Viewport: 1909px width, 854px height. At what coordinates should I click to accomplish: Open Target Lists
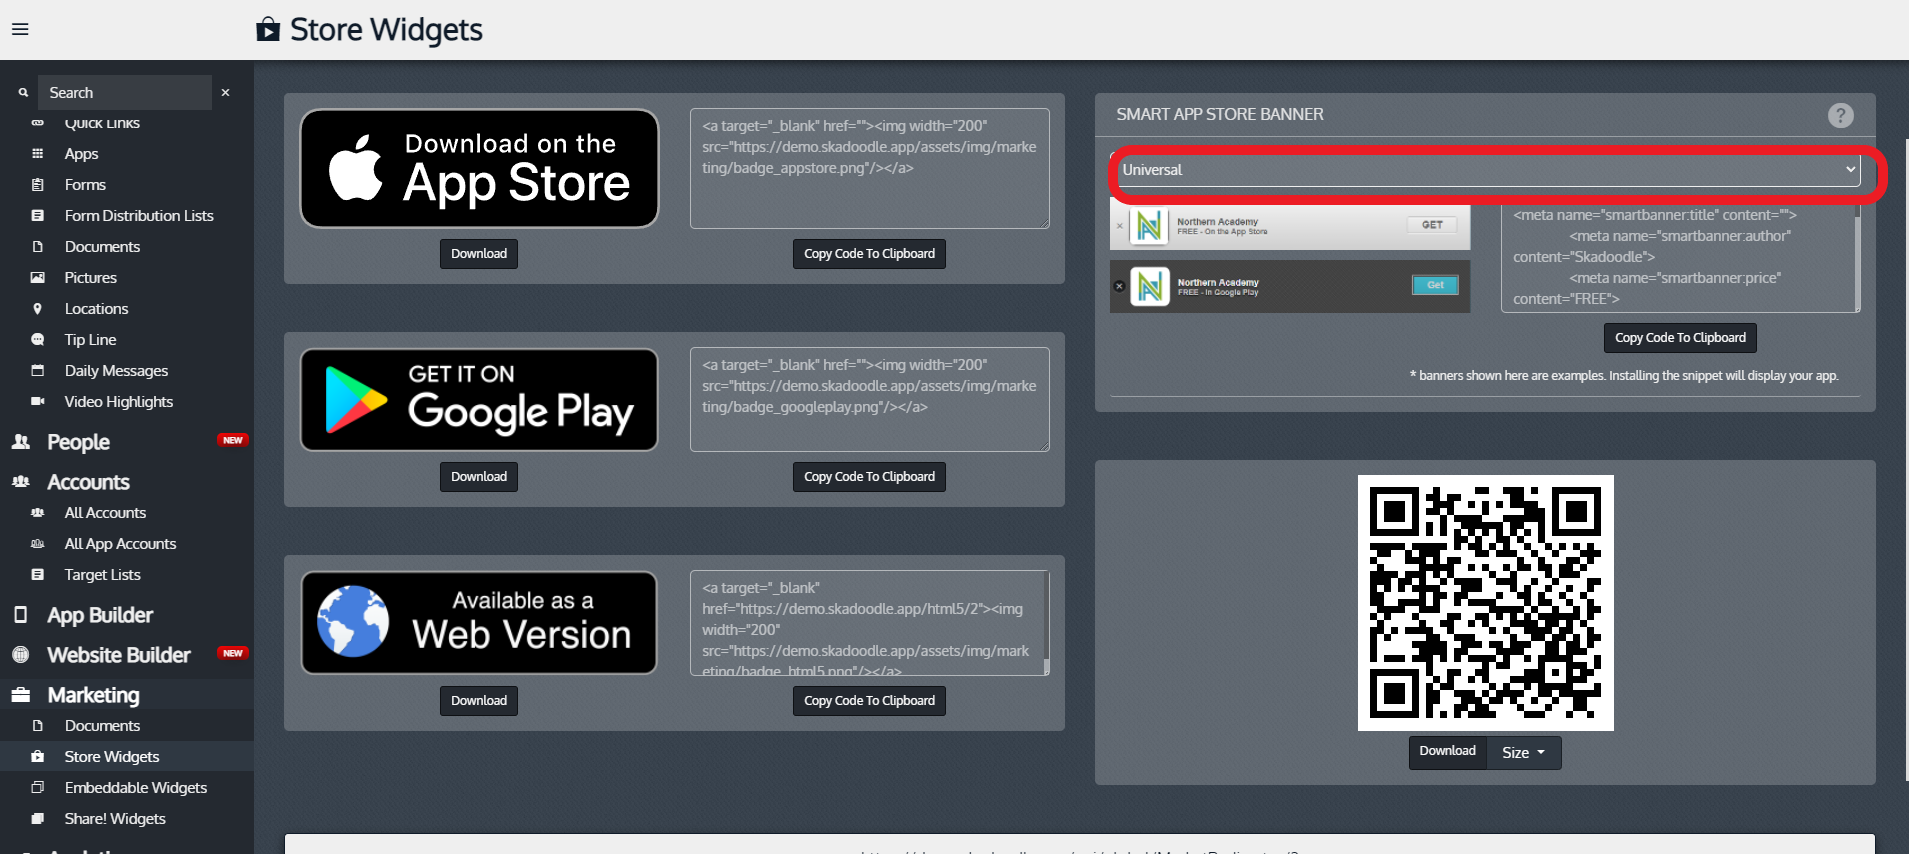coord(102,575)
